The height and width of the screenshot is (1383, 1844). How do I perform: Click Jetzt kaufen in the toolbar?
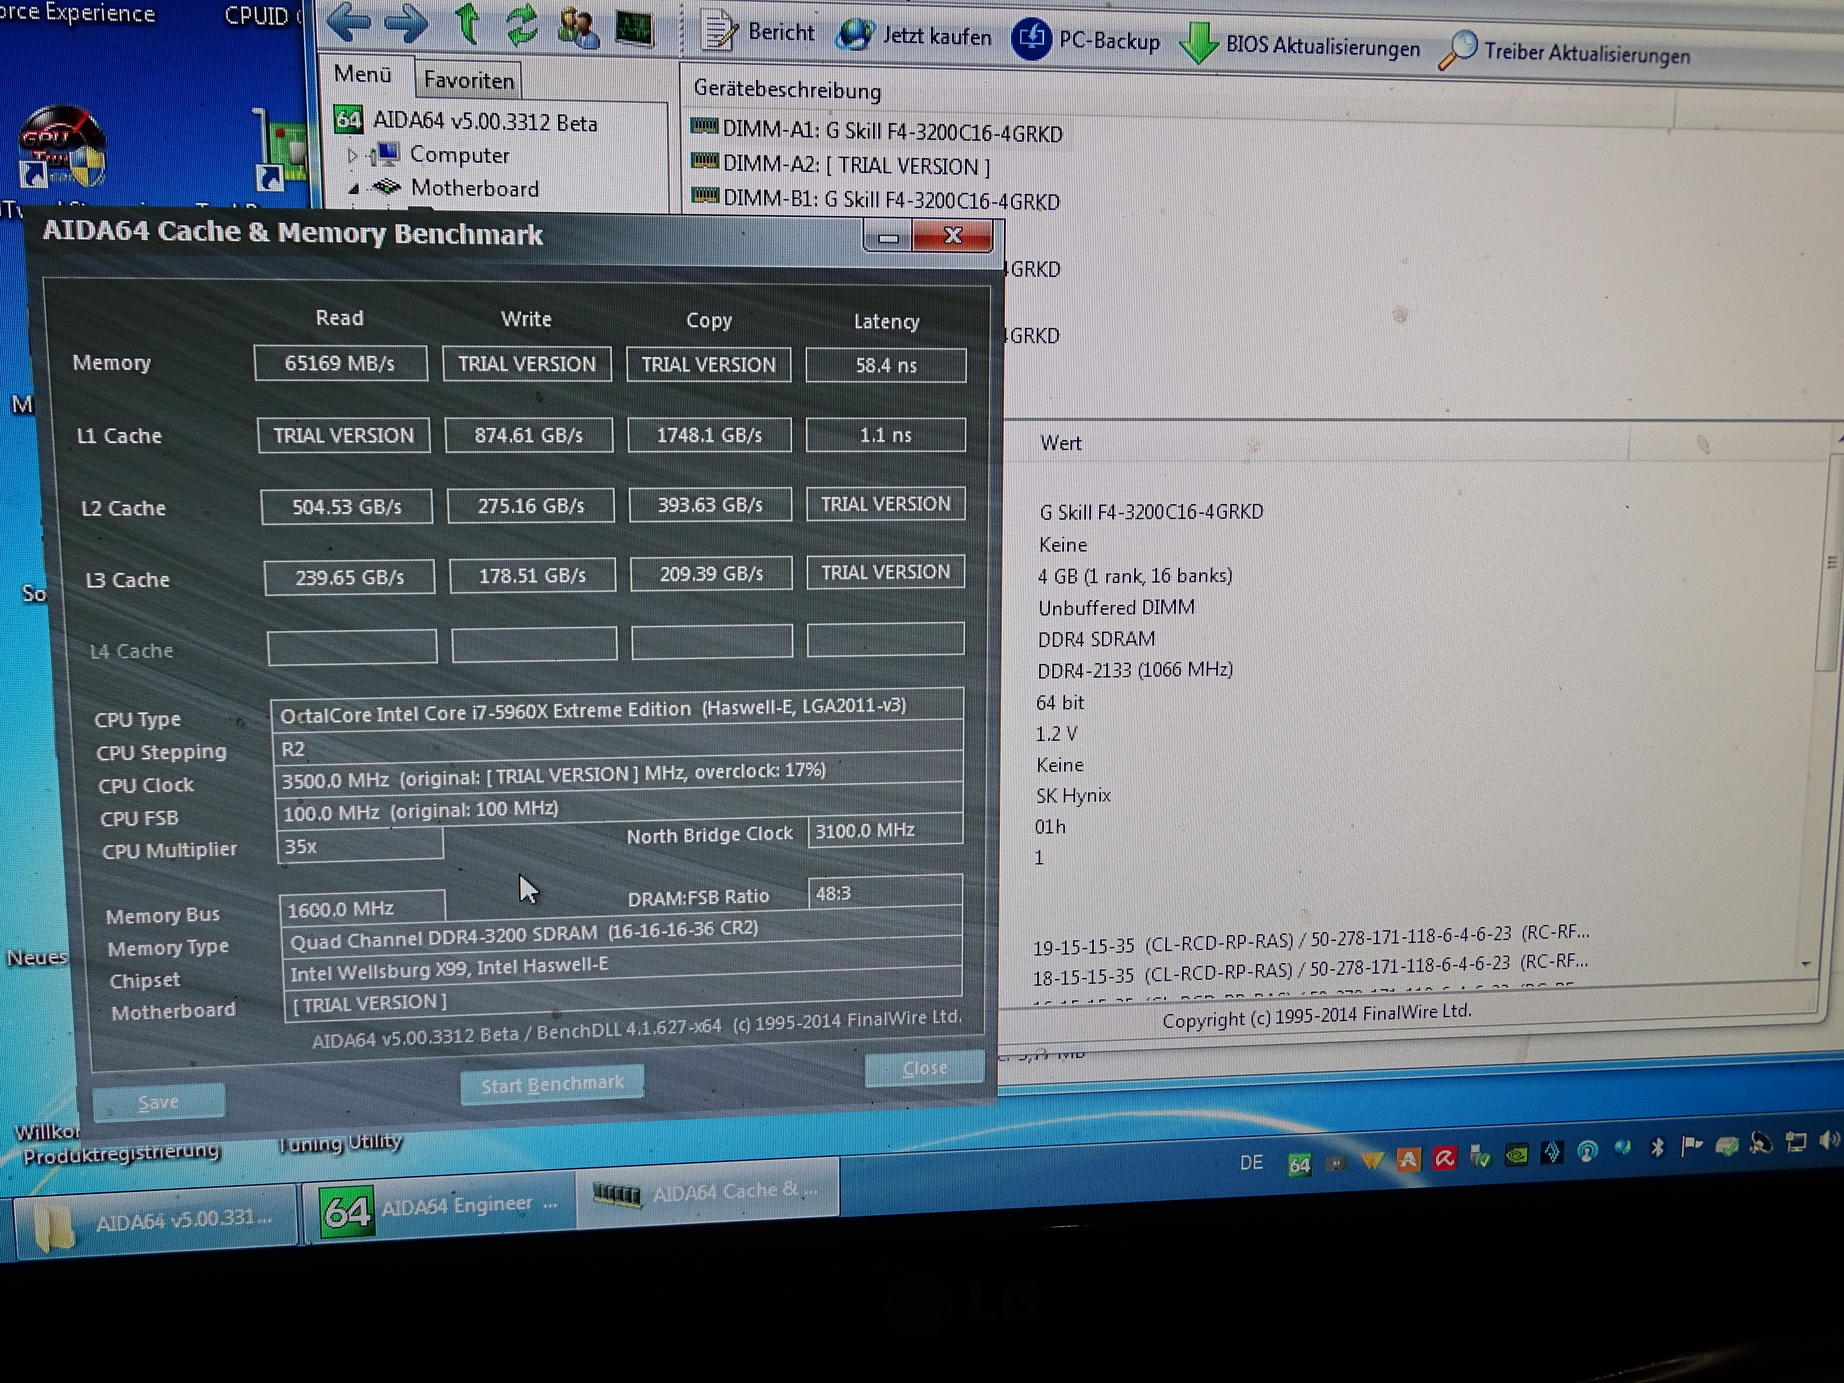coord(914,36)
